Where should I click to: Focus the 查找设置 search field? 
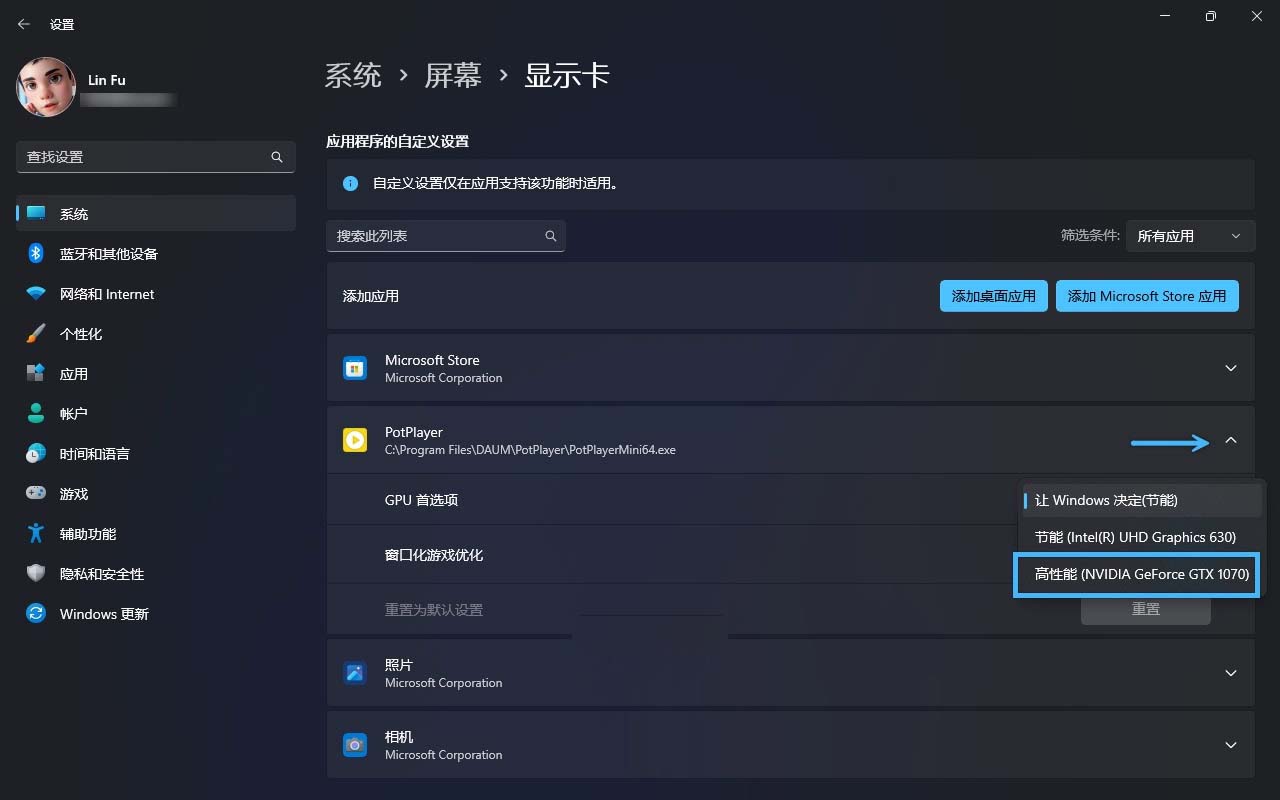[x=156, y=157]
